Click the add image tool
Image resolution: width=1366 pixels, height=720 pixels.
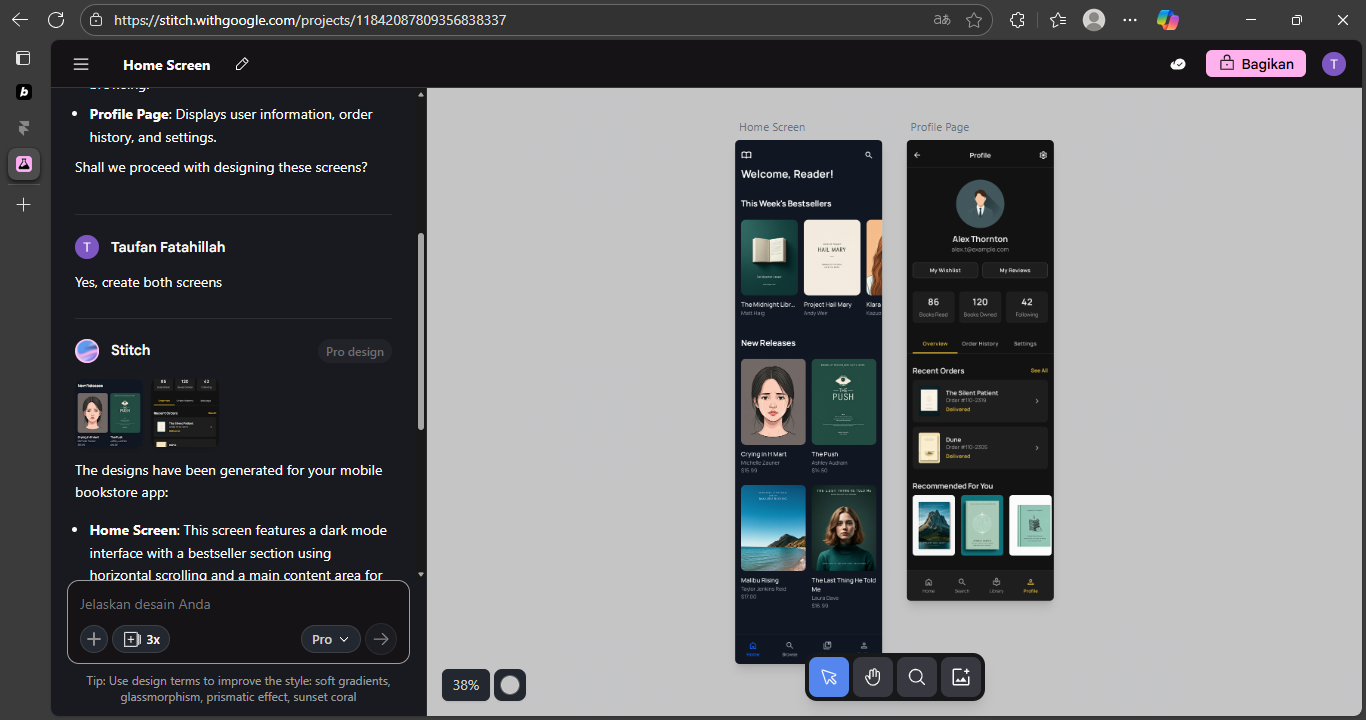961,678
